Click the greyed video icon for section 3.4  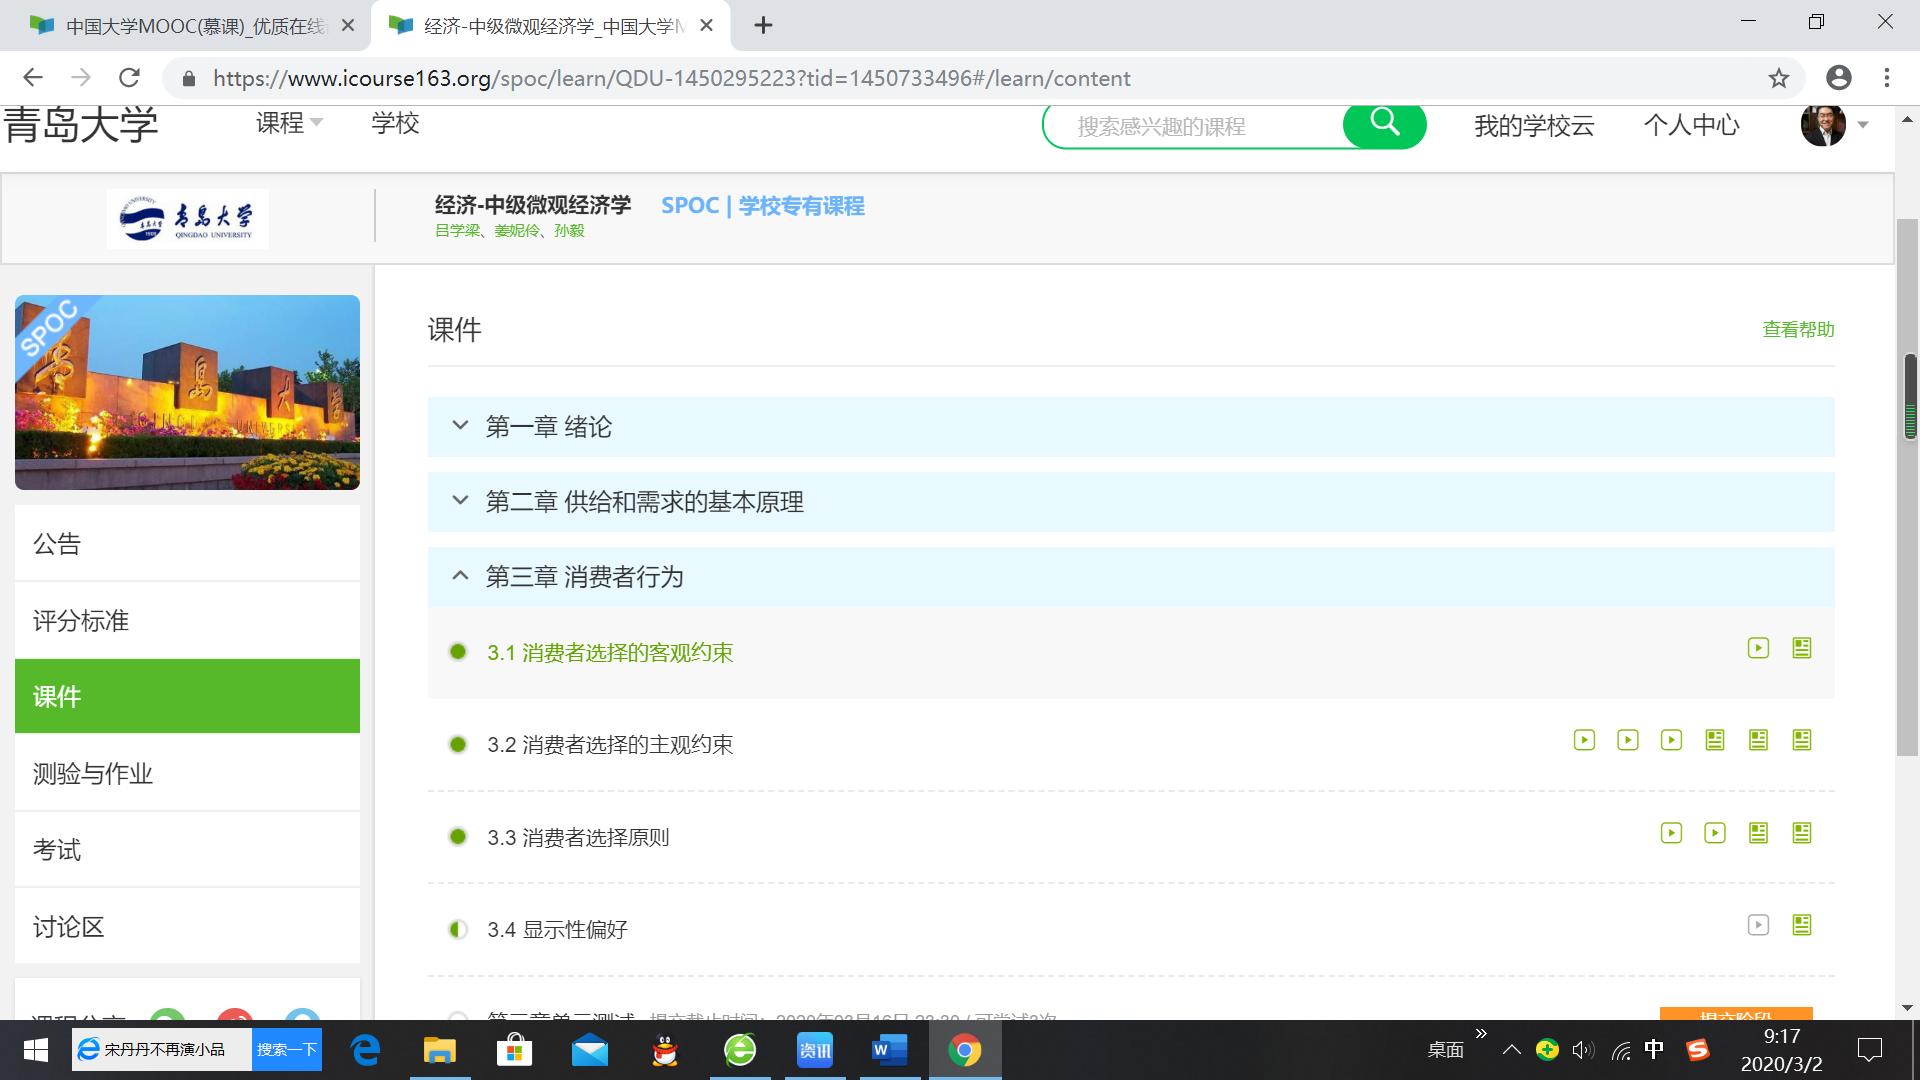pos(1758,925)
